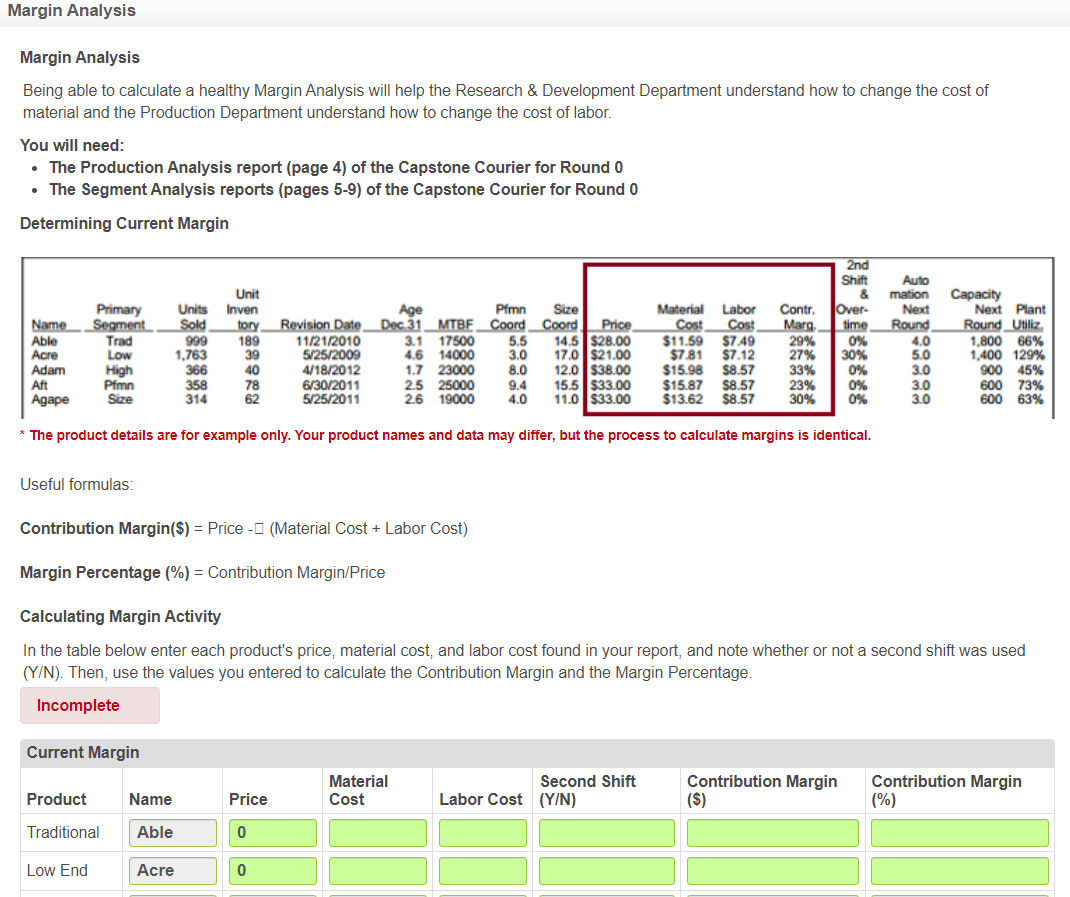Click the Material Cost field for Traditional
1070x897 pixels.
pos(377,832)
